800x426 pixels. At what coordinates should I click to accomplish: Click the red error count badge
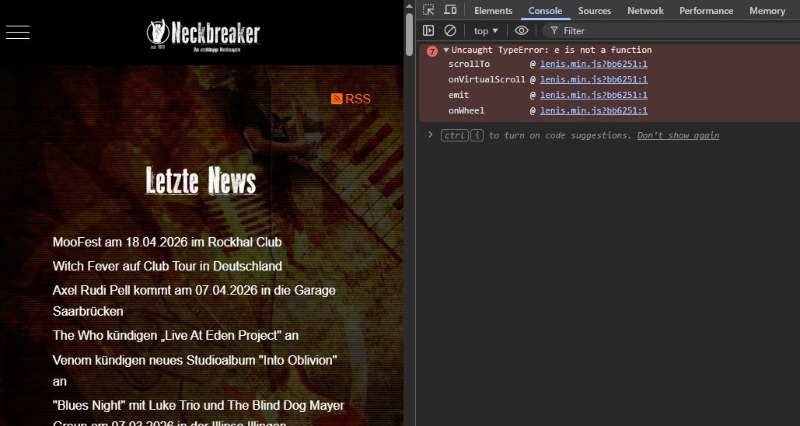coord(432,50)
